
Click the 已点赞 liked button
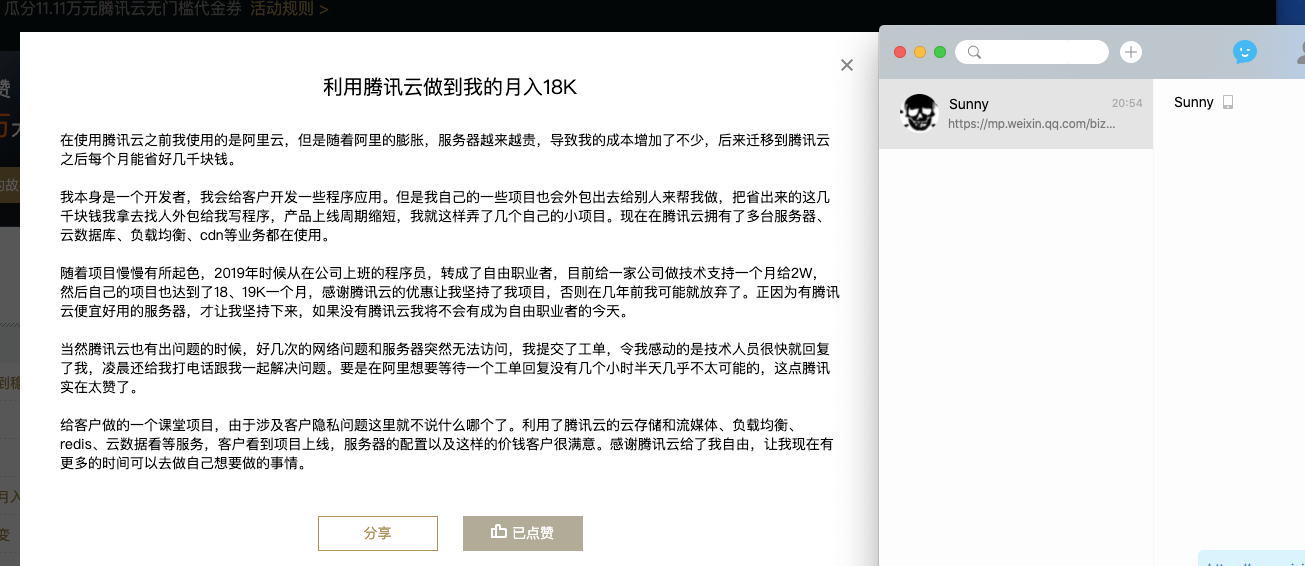pos(523,533)
